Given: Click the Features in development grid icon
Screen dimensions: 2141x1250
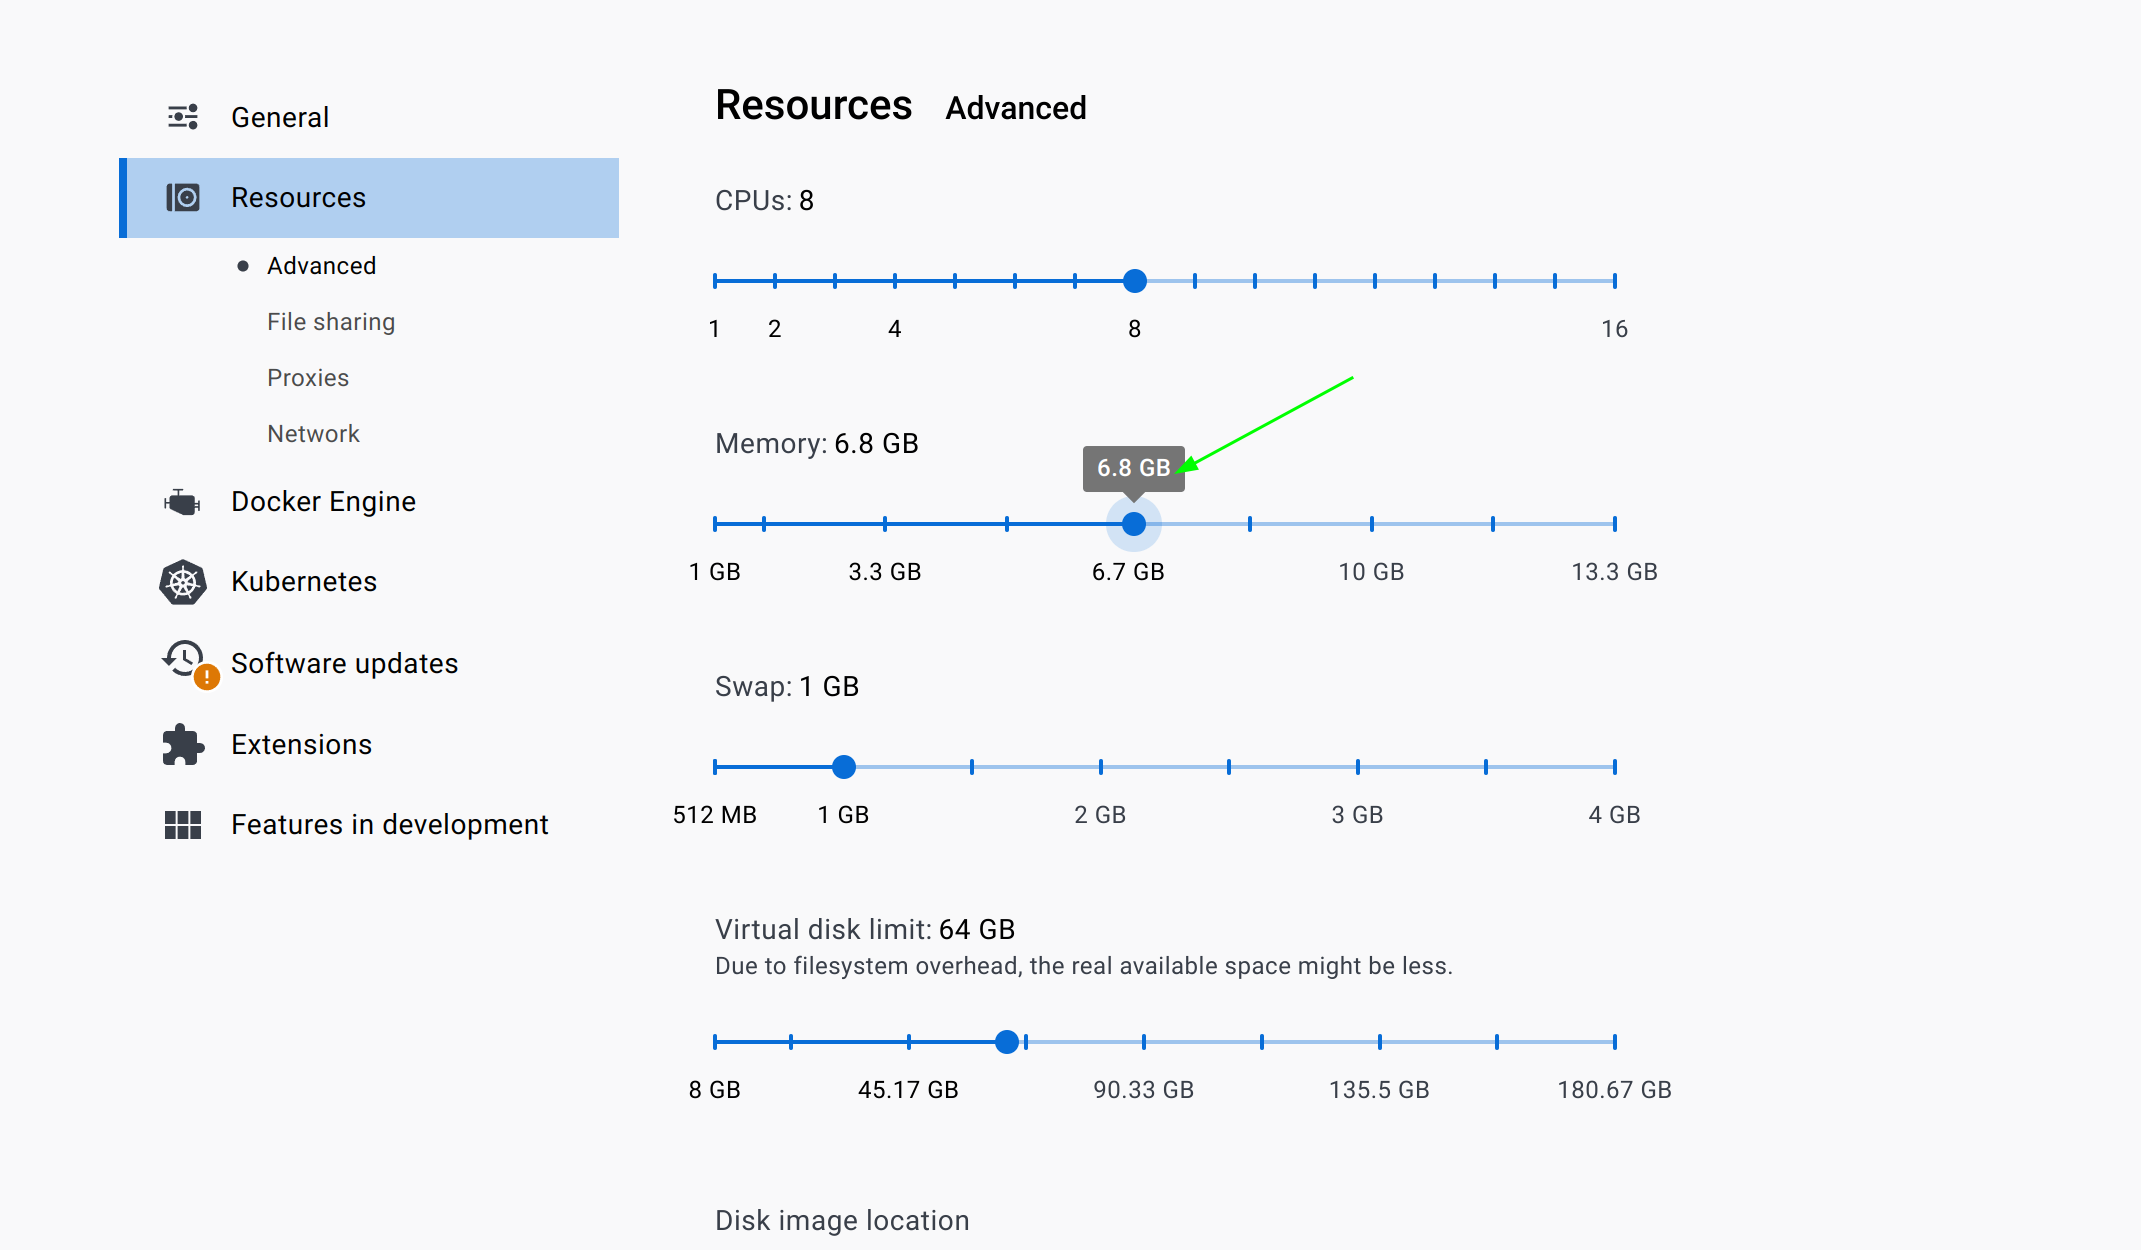Looking at the screenshot, I should coord(183,825).
